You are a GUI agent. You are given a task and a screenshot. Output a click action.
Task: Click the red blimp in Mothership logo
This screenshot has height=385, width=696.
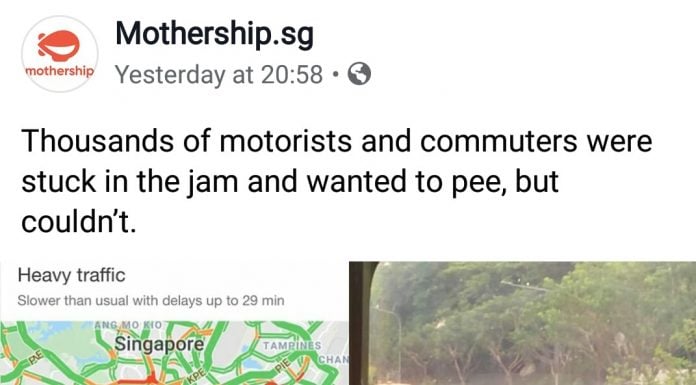click(59, 46)
